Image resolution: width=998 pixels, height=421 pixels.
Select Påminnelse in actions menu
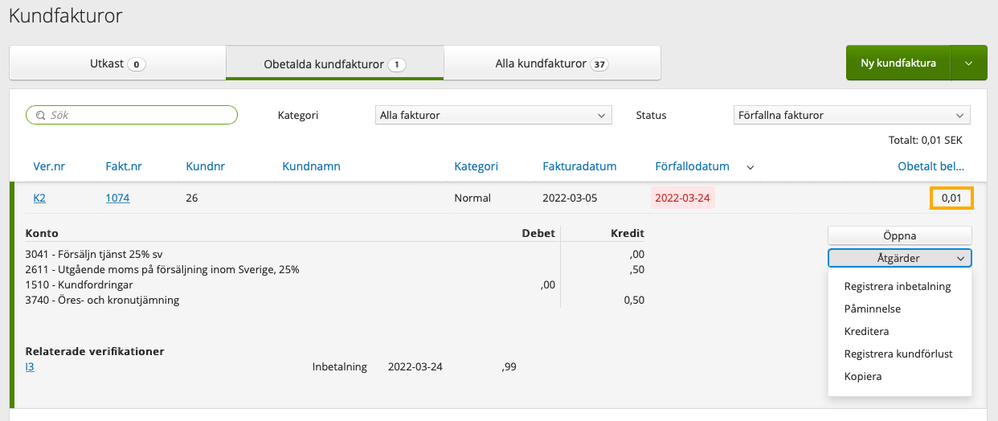tap(873, 309)
